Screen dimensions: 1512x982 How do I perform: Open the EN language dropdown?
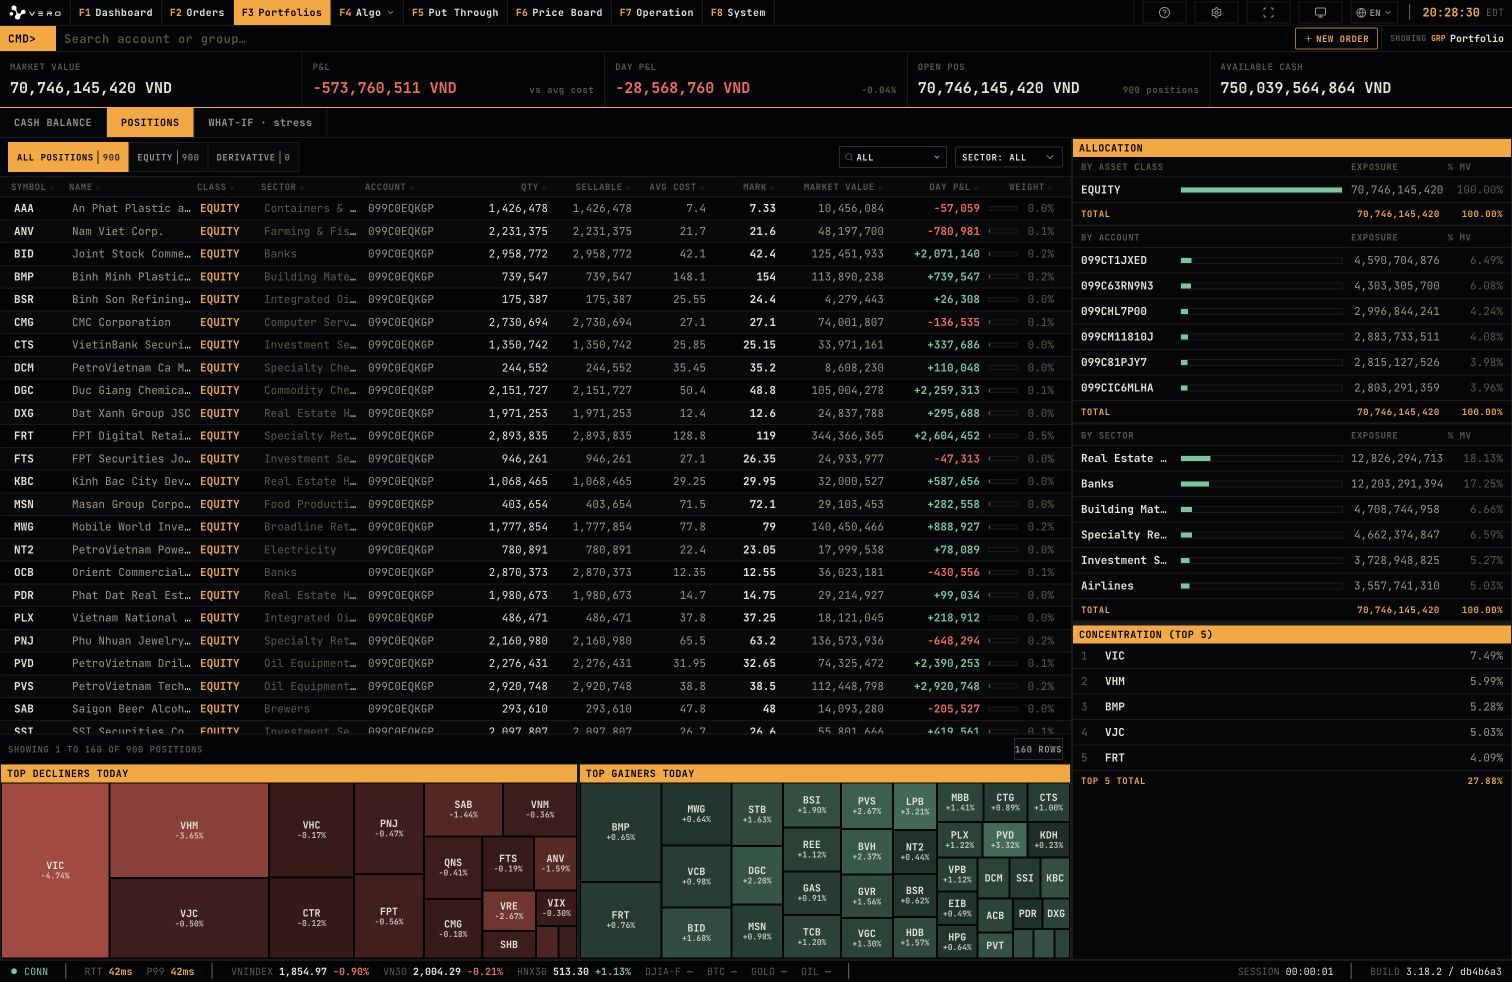click(1373, 13)
